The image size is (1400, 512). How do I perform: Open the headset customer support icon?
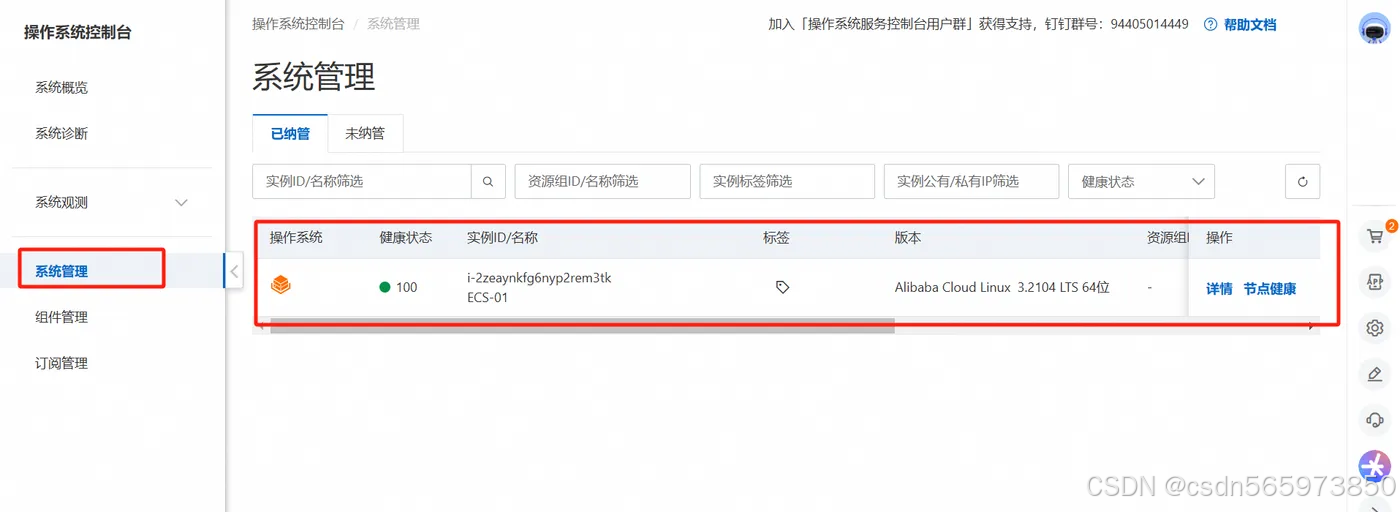click(x=1375, y=420)
